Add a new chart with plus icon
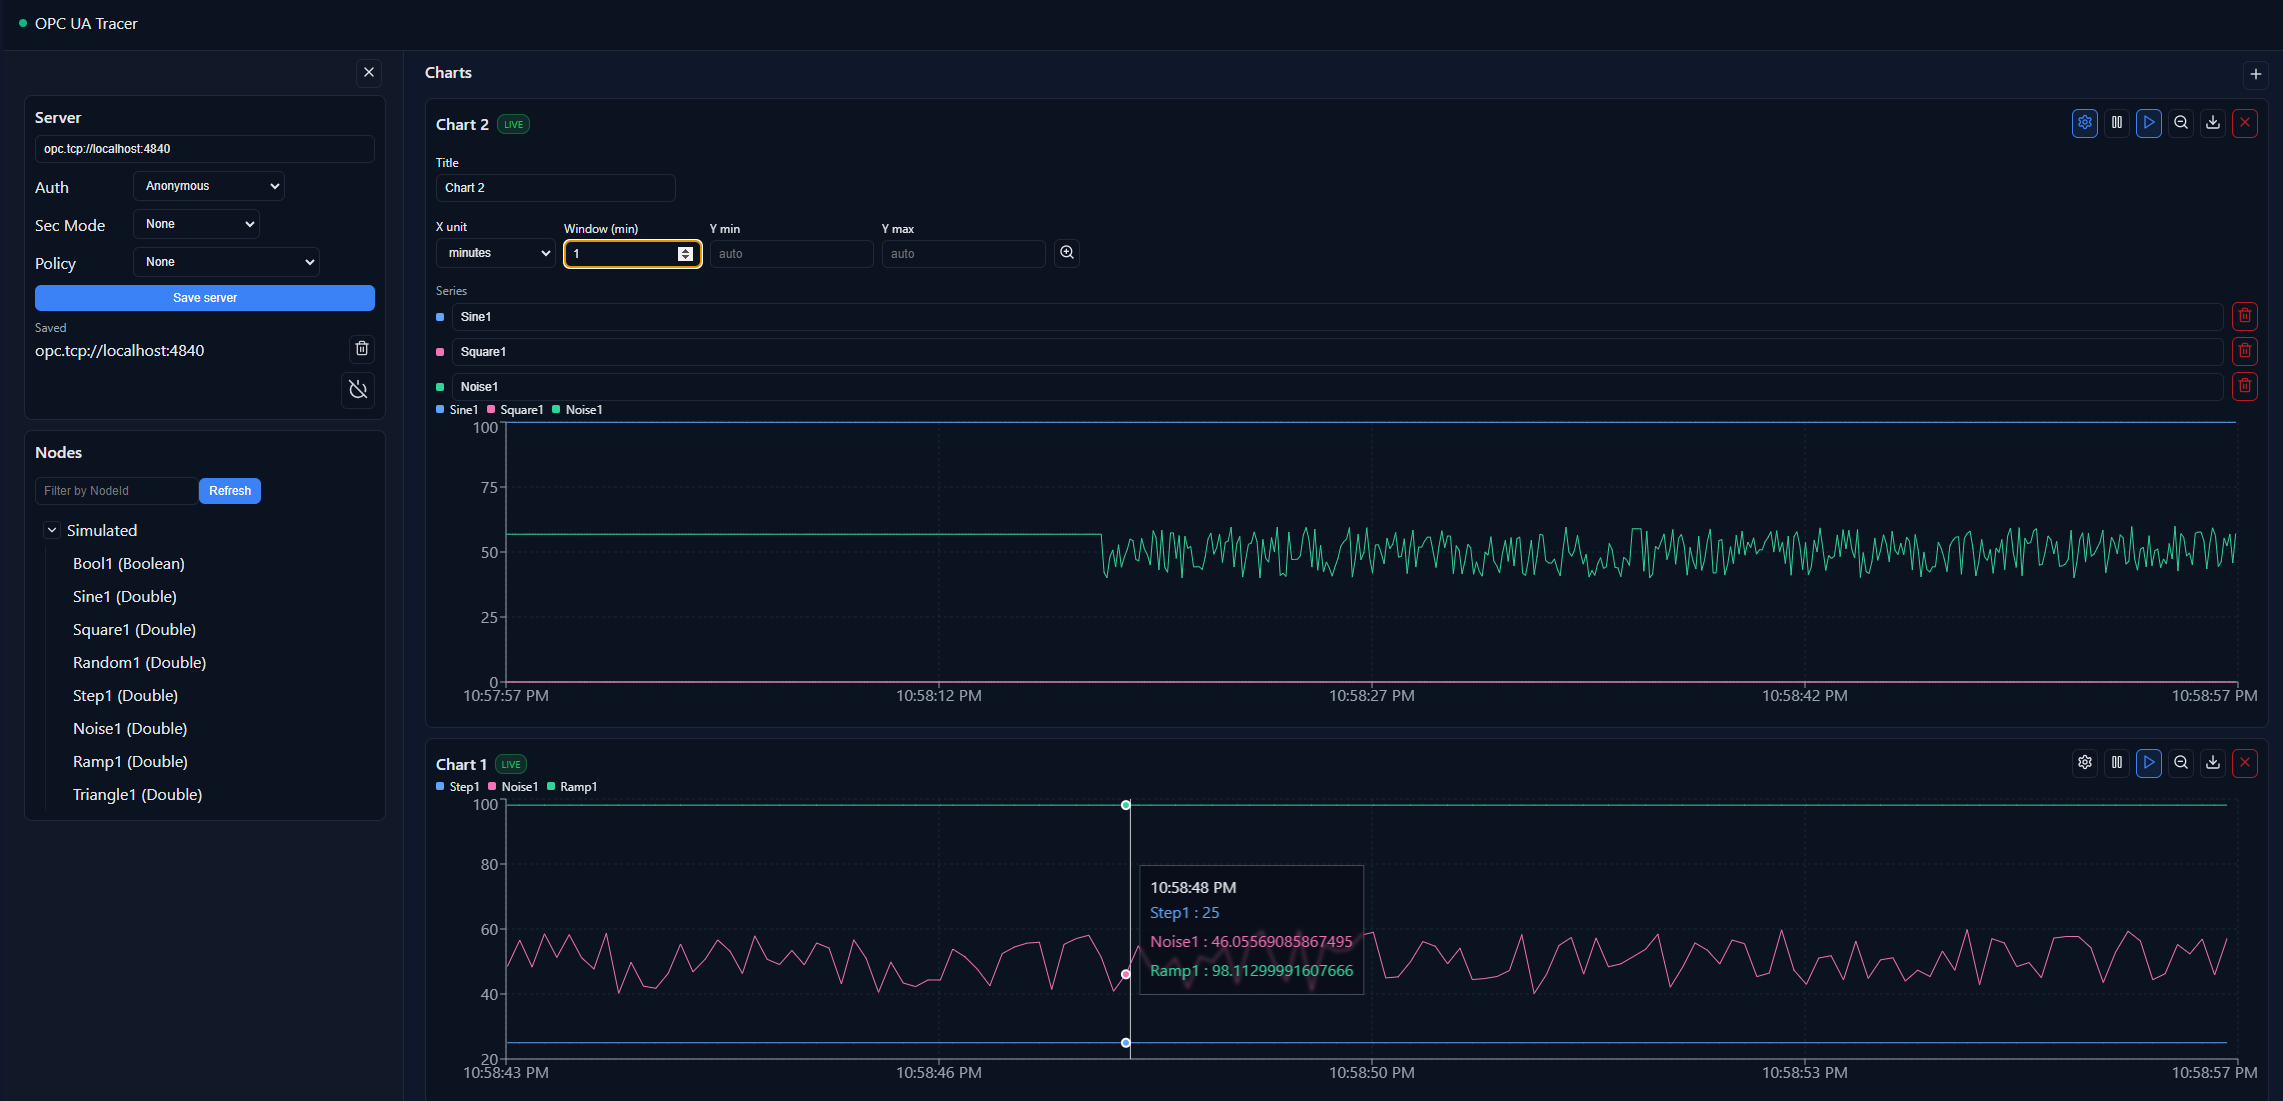The width and height of the screenshot is (2283, 1101). pos(2255,74)
